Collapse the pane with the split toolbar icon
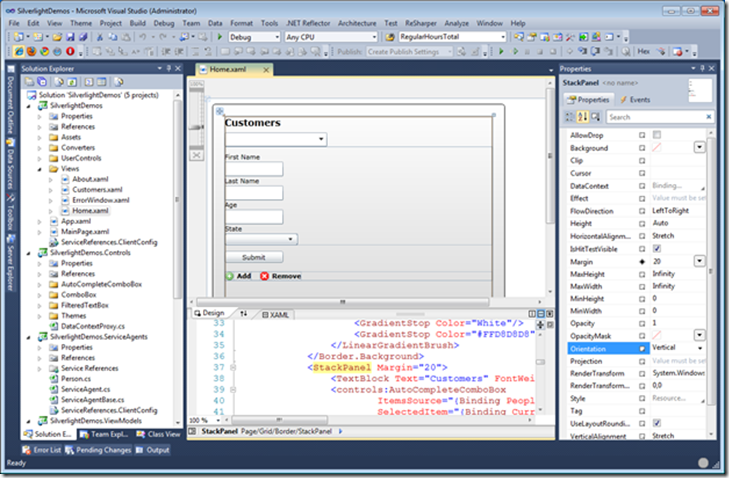 click(x=550, y=314)
